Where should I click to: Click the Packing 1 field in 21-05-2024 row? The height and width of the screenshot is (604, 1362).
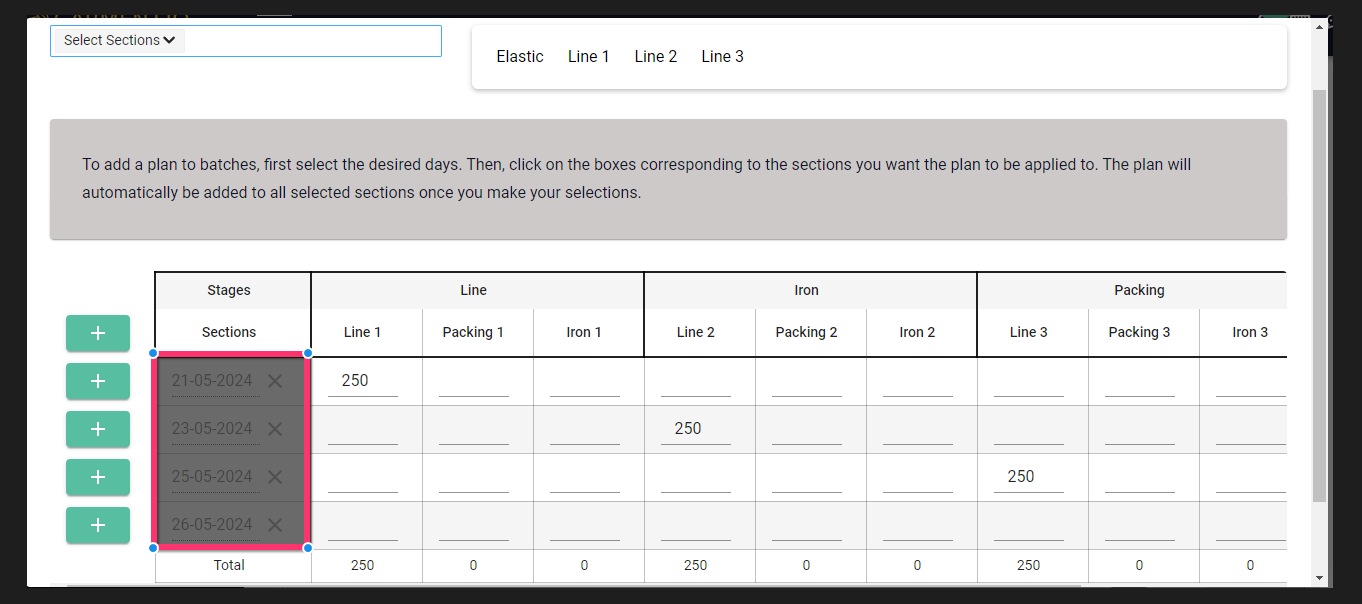tap(474, 381)
